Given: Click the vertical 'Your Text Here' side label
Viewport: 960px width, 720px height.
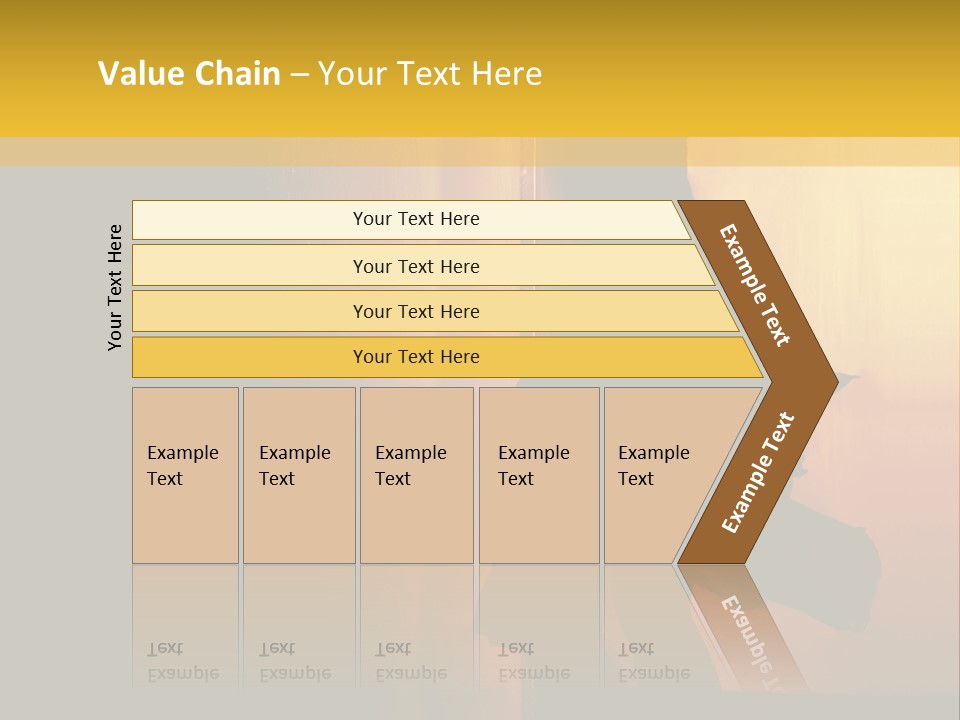Looking at the screenshot, I should click(x=115, y=287).
